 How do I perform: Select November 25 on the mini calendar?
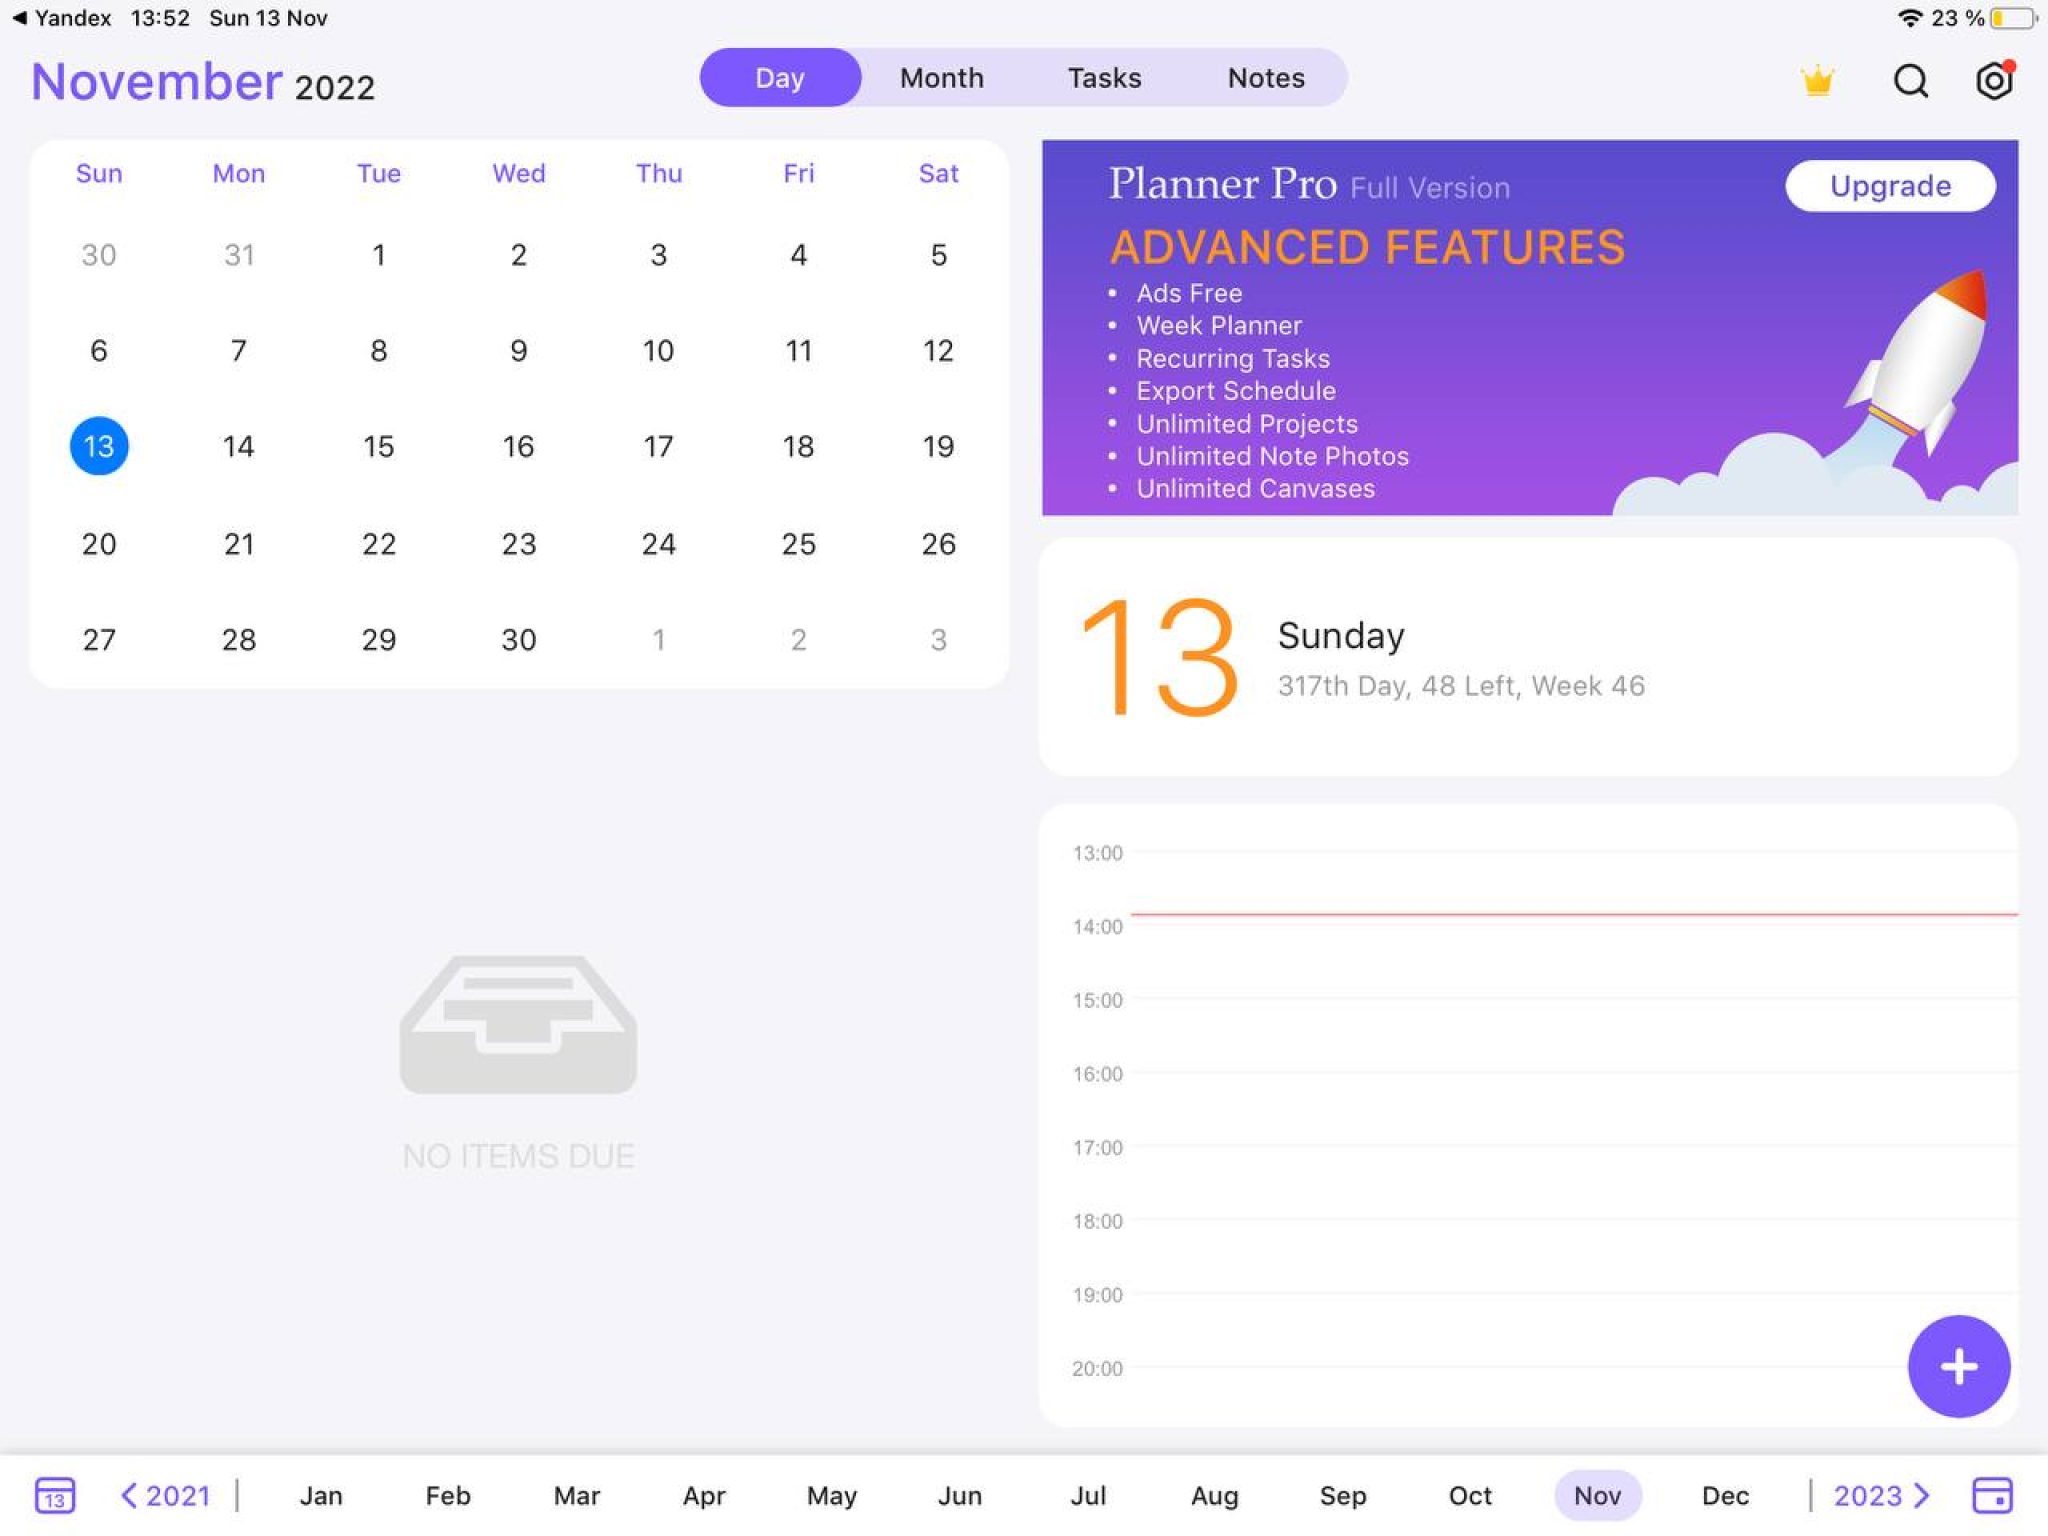coord(798,543)
